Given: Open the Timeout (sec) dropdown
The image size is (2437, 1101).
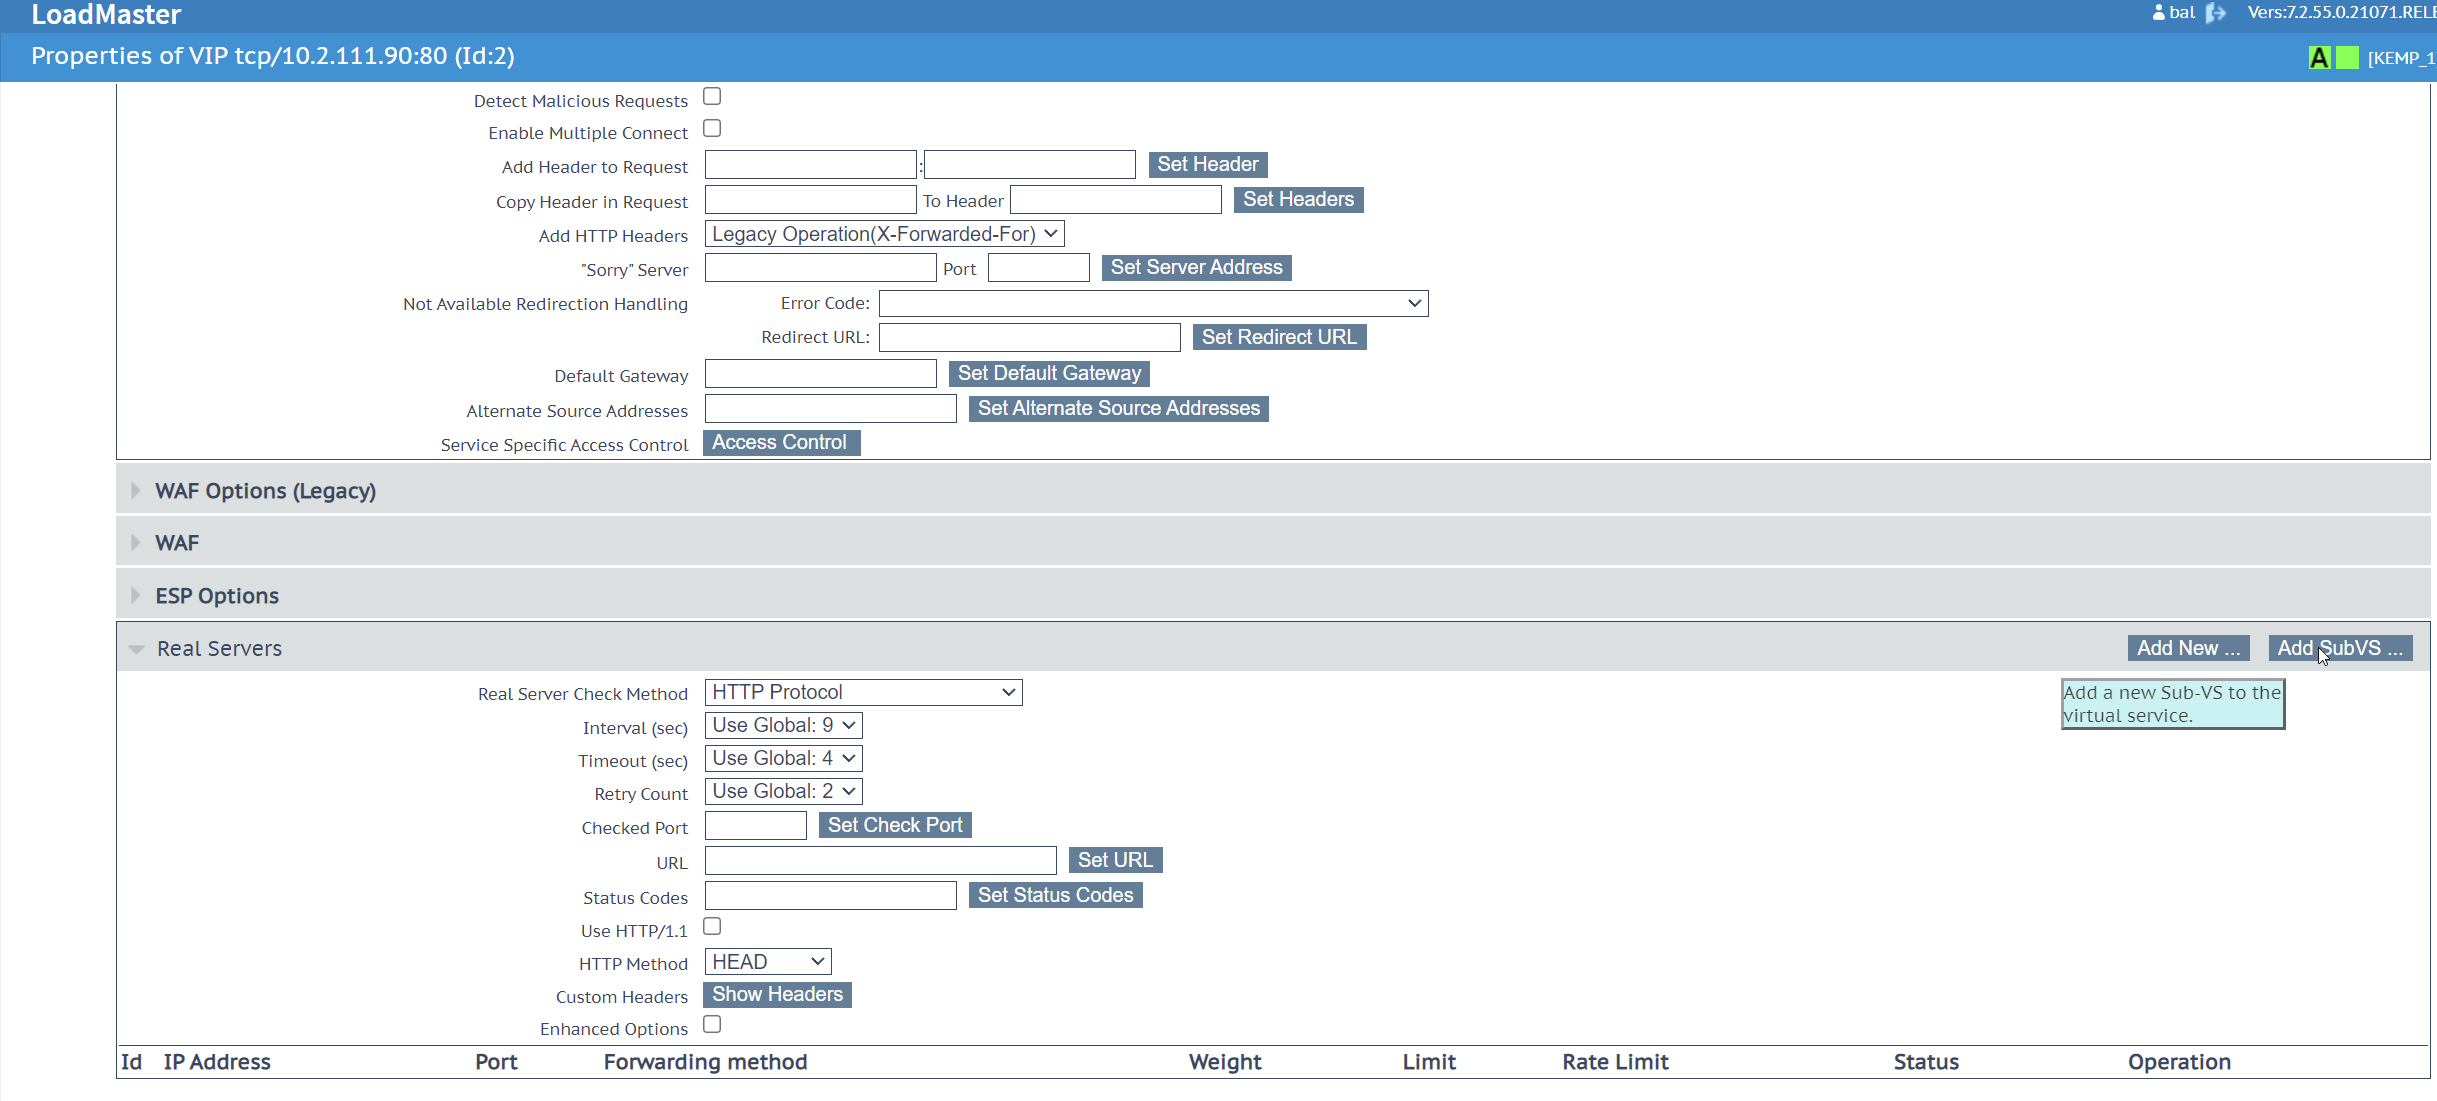Looking at the screenshot, I should [783, 758].
